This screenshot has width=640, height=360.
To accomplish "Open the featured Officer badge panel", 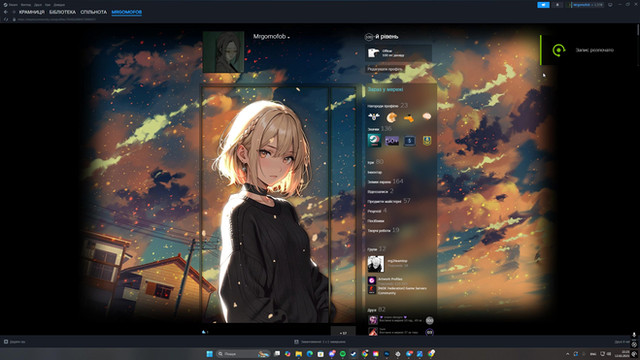I will 398,53.
